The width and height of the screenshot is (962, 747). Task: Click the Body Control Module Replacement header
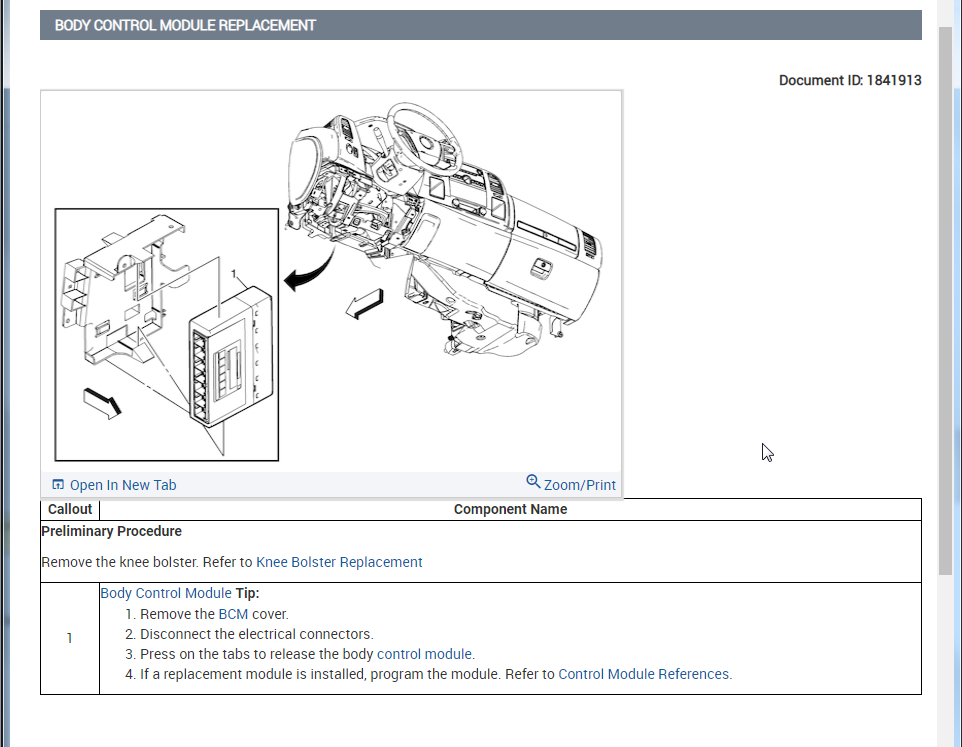(x=480, y=25)
